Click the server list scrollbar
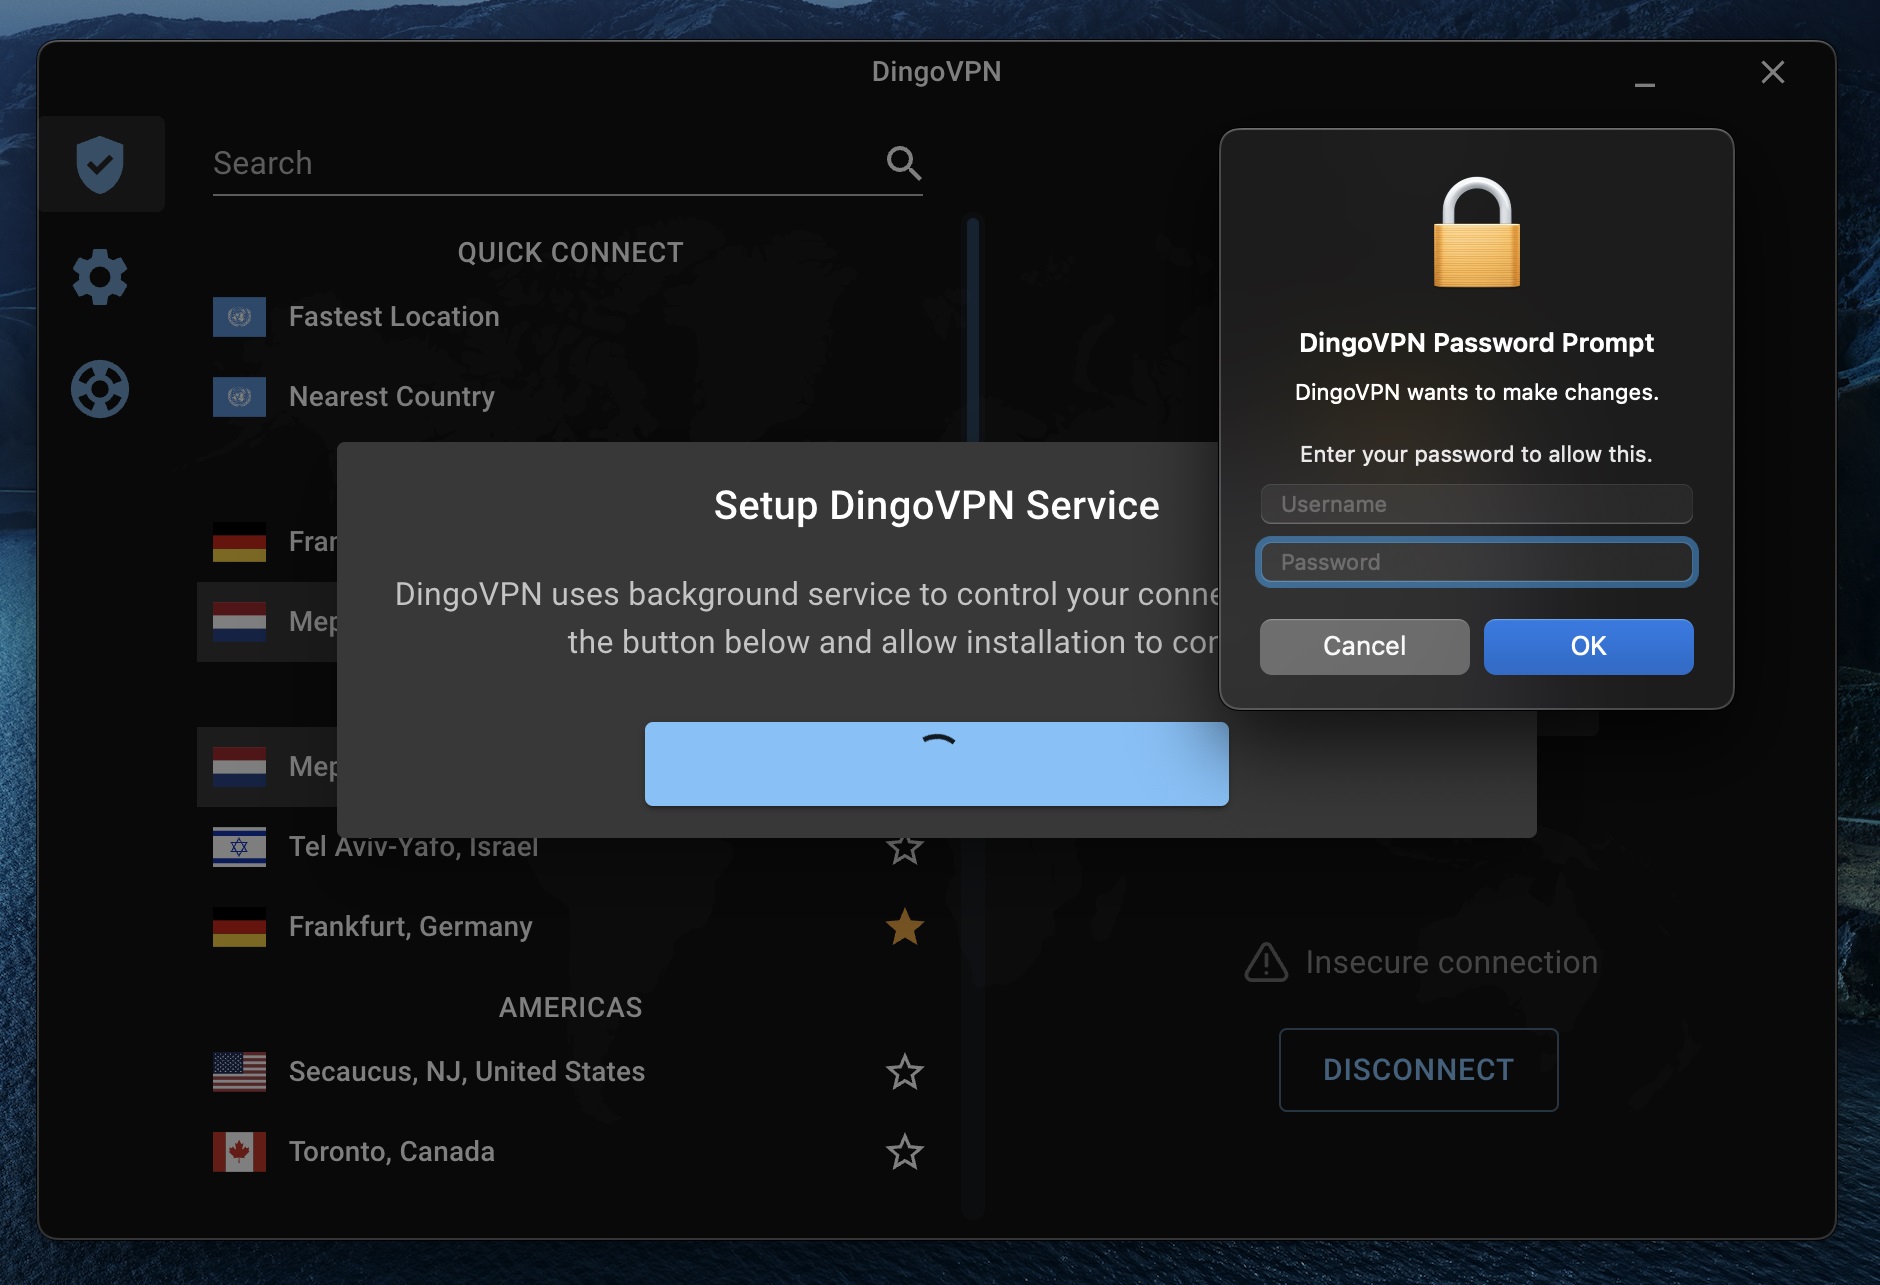Image resolution: width=1880 pixels, height=1285 pixels. click(x=973, y=330)
